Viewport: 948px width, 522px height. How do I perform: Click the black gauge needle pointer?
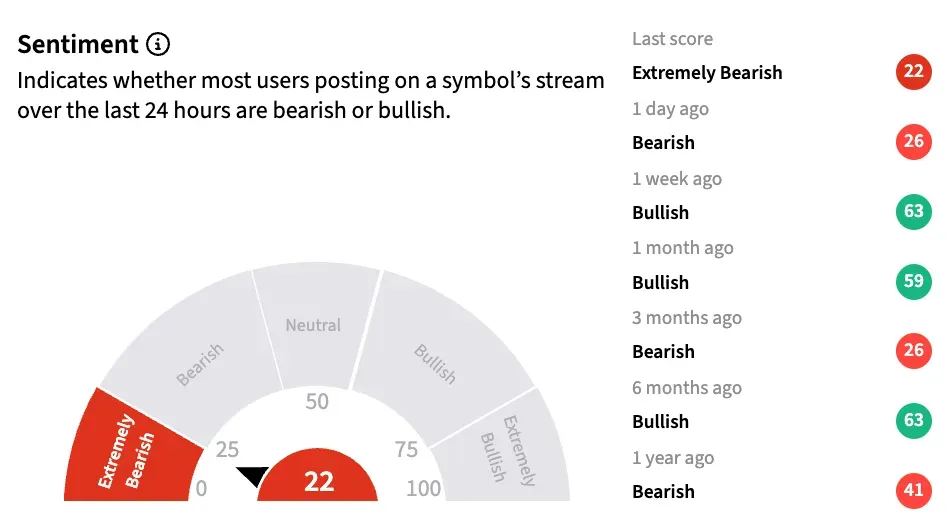[251, 476]
